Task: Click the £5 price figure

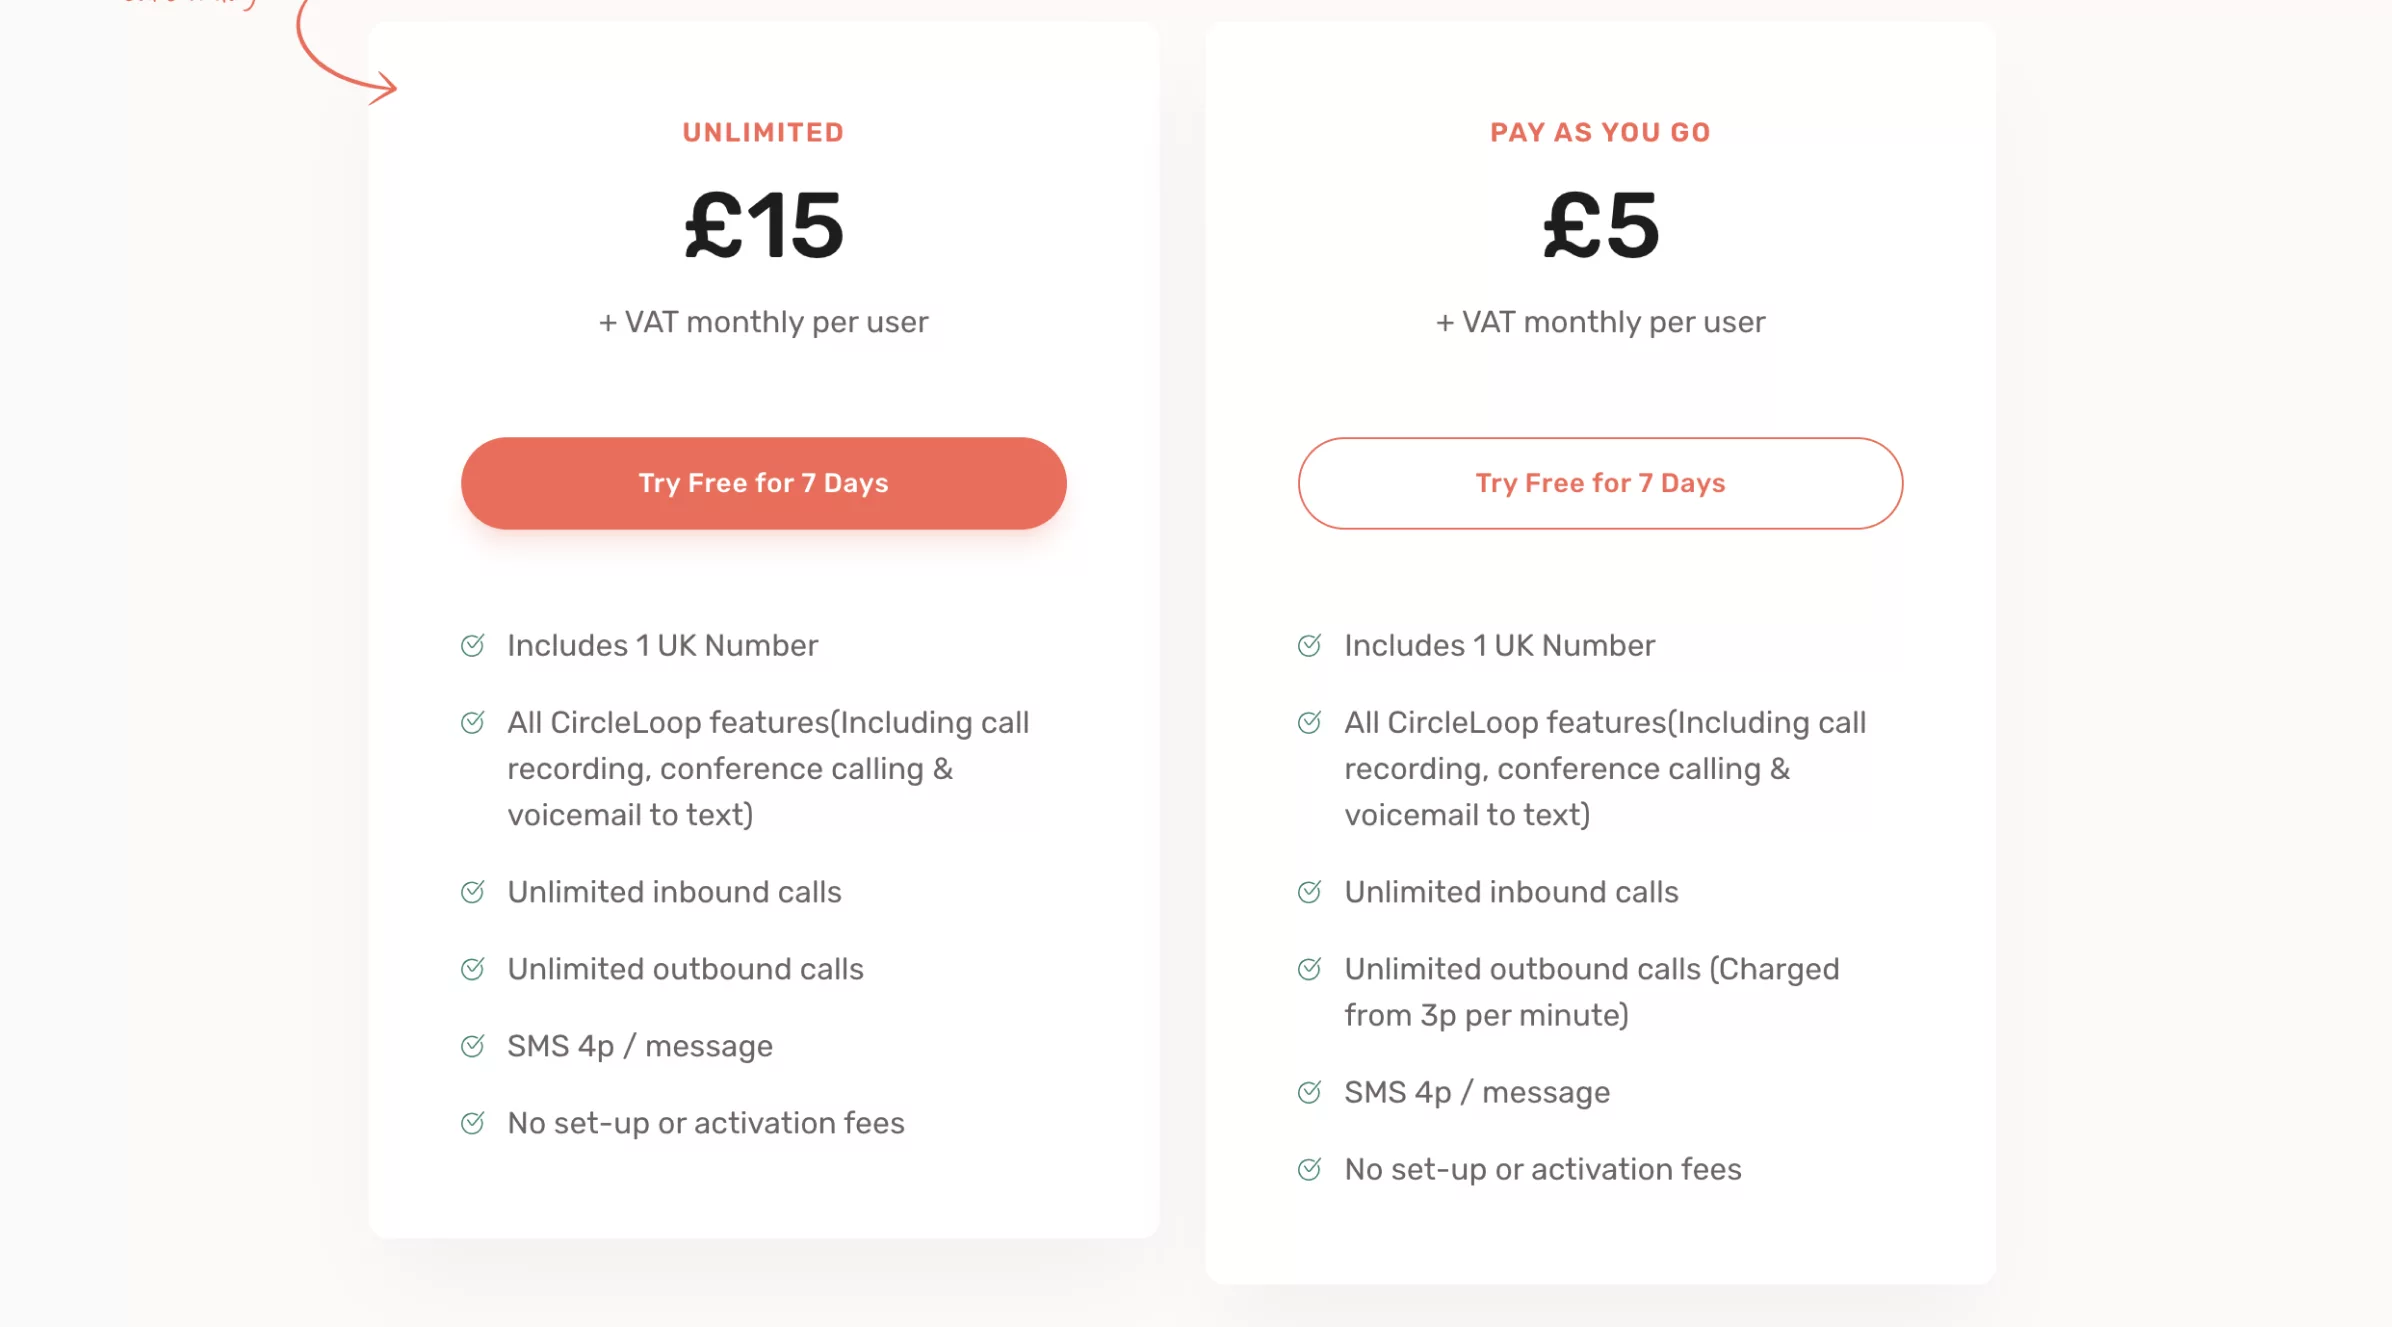Action: click(1601, 226)
